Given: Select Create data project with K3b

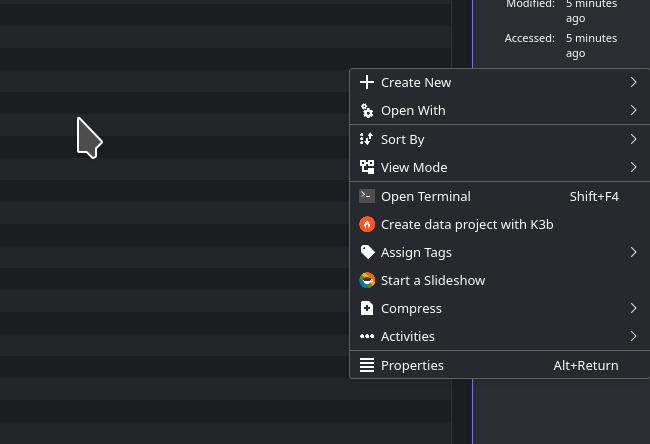Looking at the screenshot, I should tap(467, 224).
